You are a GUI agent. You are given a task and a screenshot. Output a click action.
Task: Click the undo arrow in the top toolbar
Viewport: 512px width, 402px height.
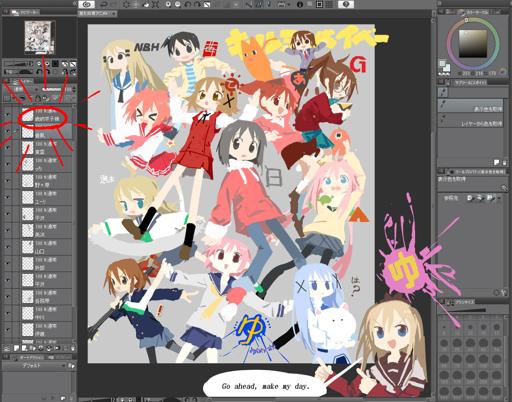104,4
